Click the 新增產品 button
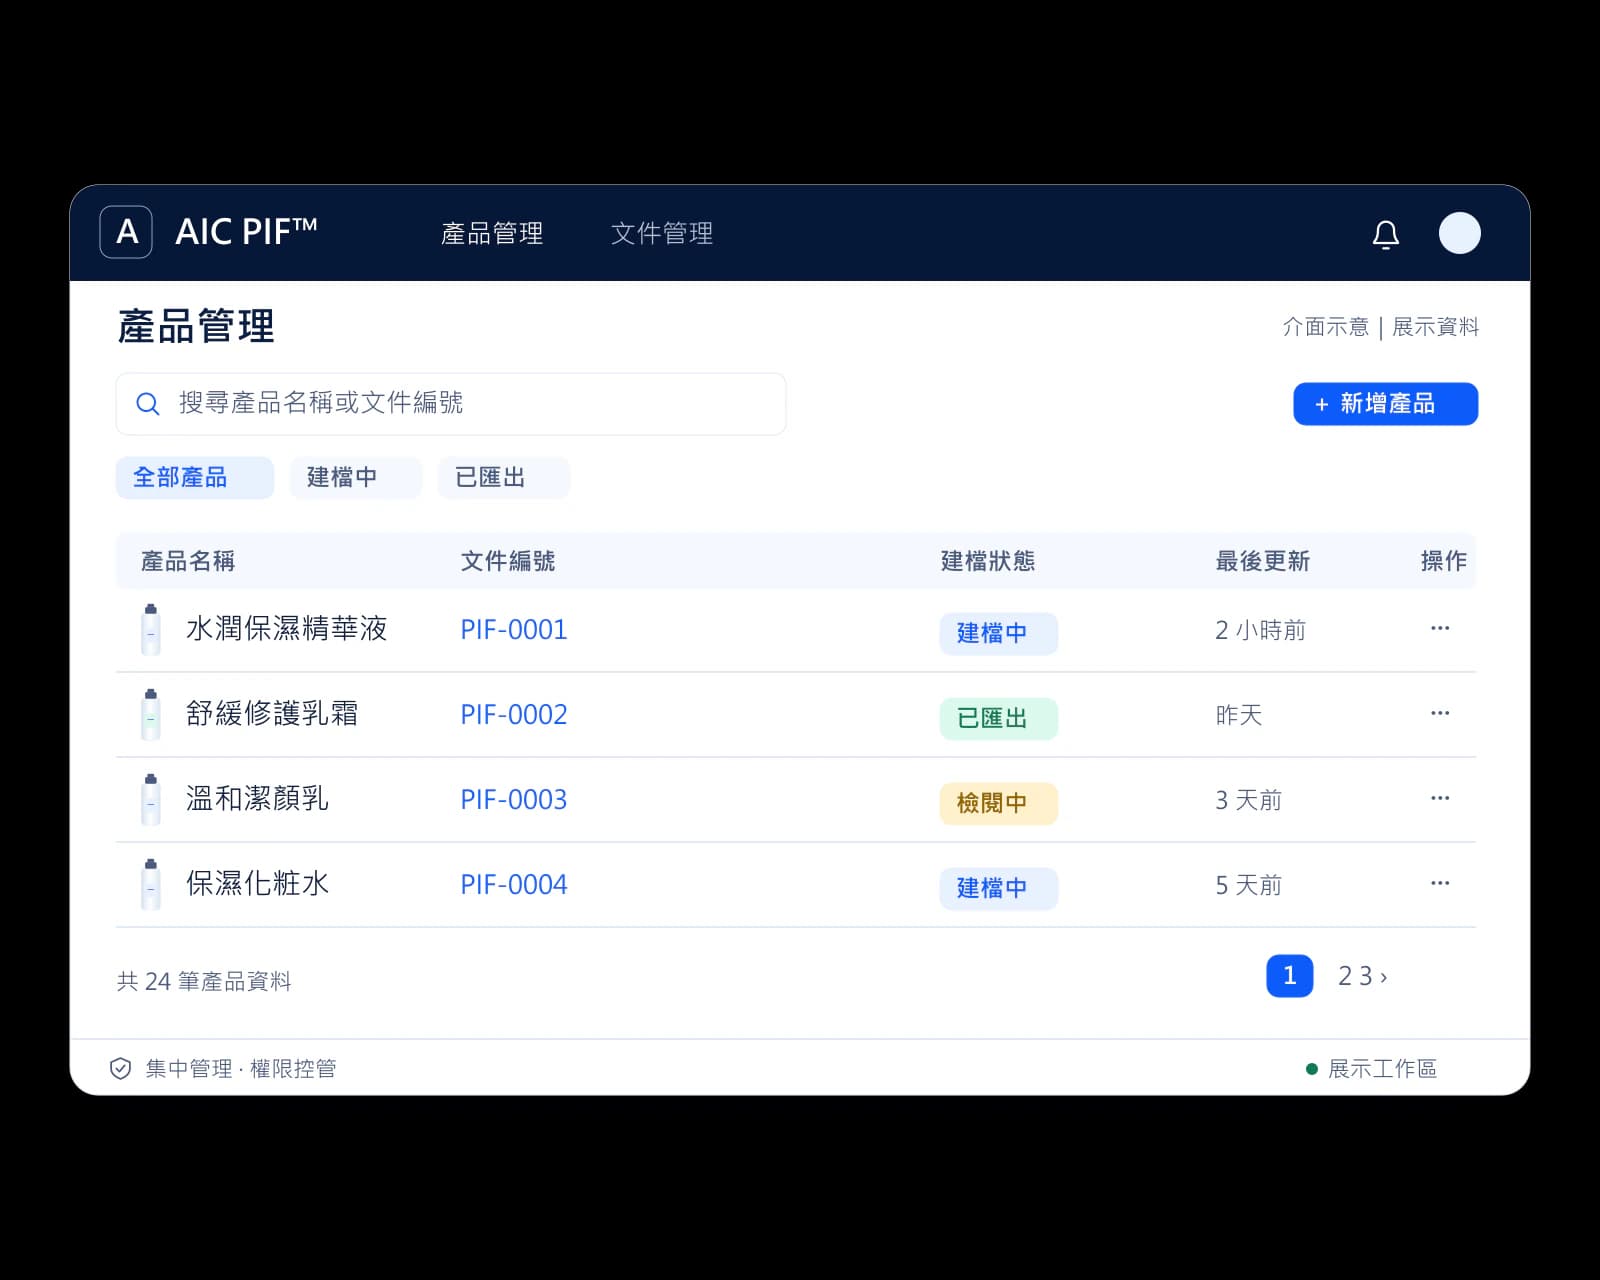 tap(1385, 404)
